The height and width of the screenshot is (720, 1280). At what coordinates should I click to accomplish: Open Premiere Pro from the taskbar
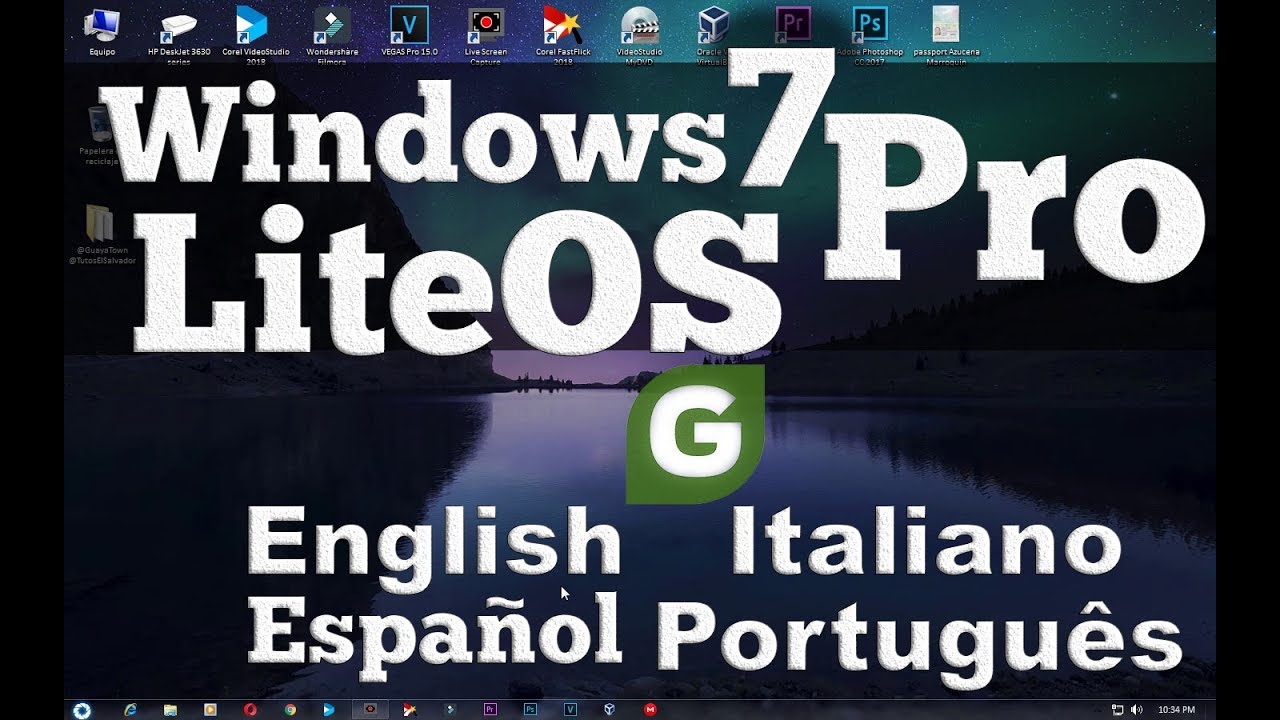[x=490, y=710]
